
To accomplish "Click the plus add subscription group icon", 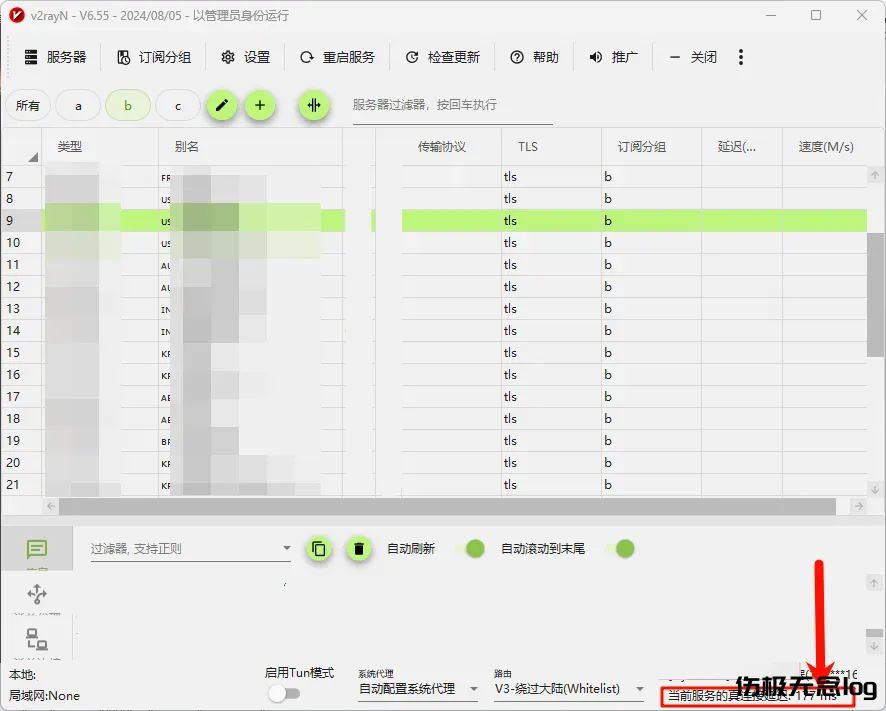I will 260,105.
